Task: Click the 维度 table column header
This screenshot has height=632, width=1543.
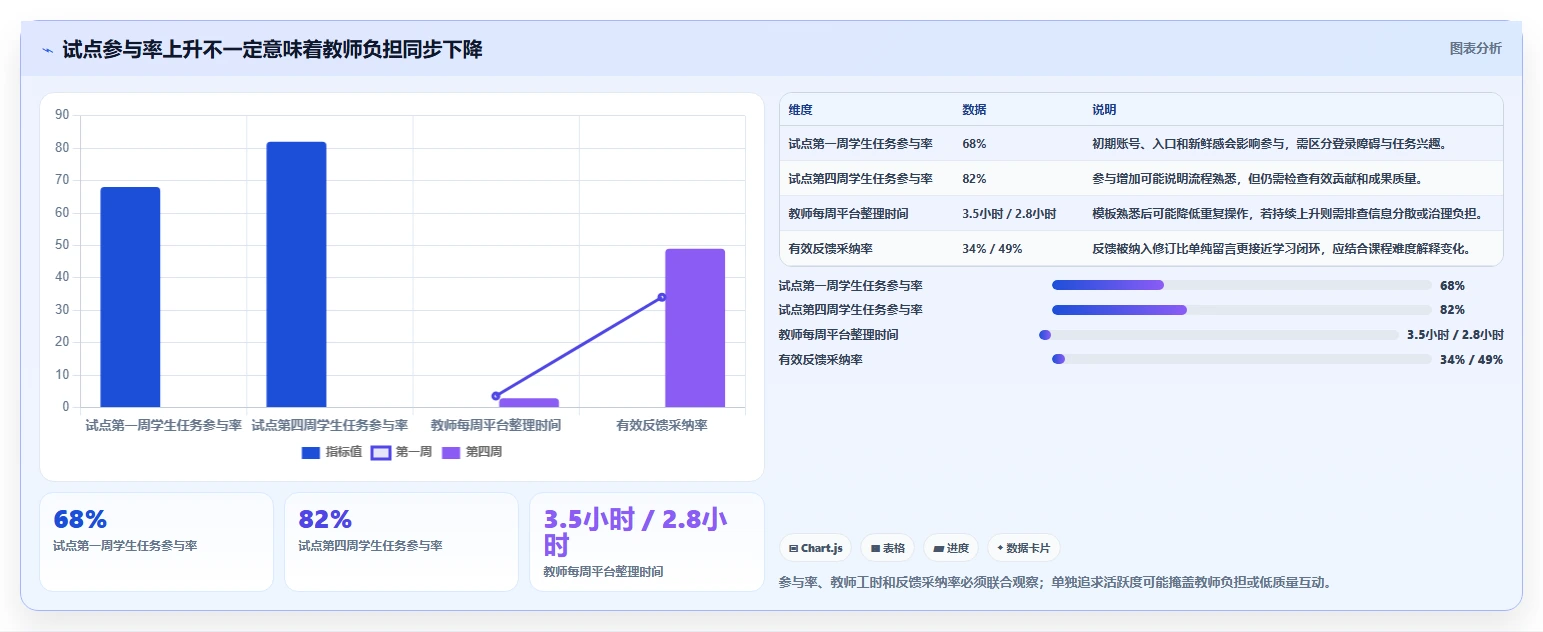Action: (800, 110)
